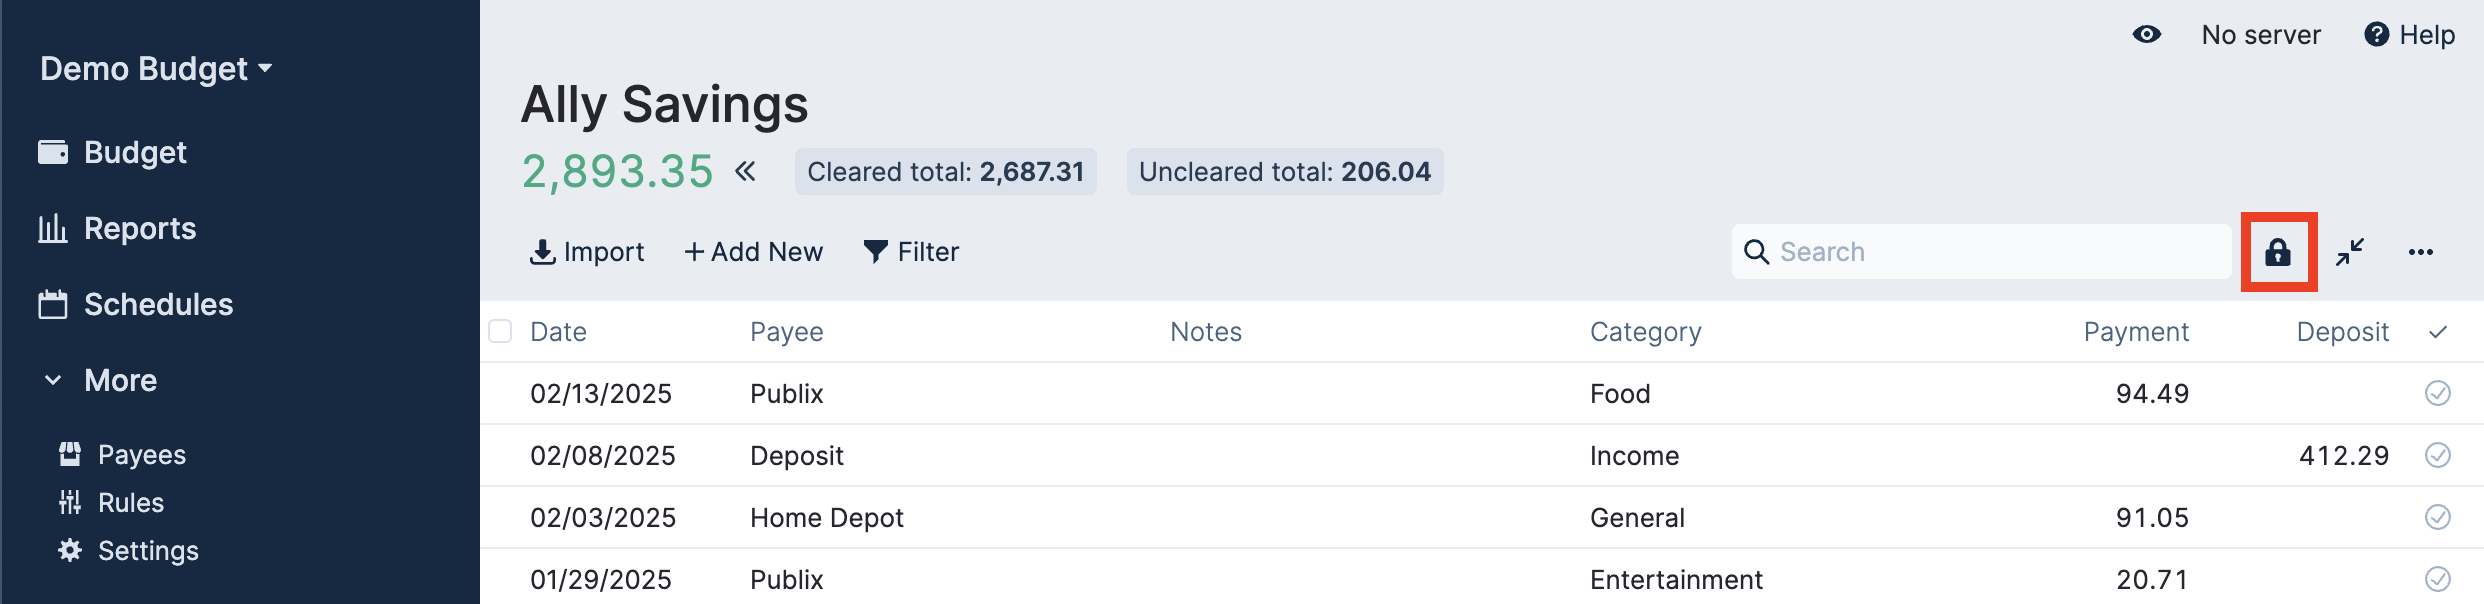Viewport: 2484px width, 604px height.
Task: Collapse the More section in sidebar
Action: 54,380
